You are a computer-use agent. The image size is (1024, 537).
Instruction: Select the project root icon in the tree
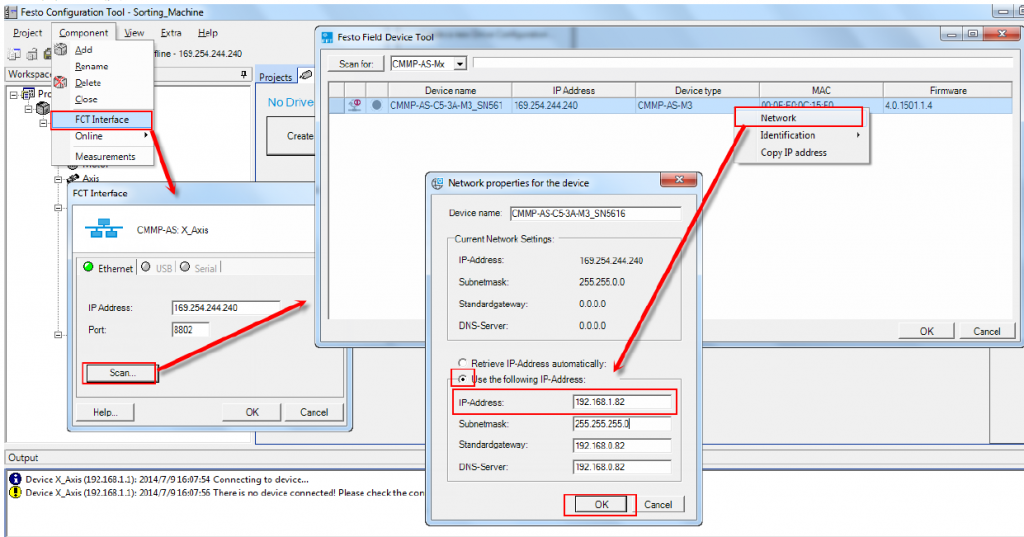[28, 93]
